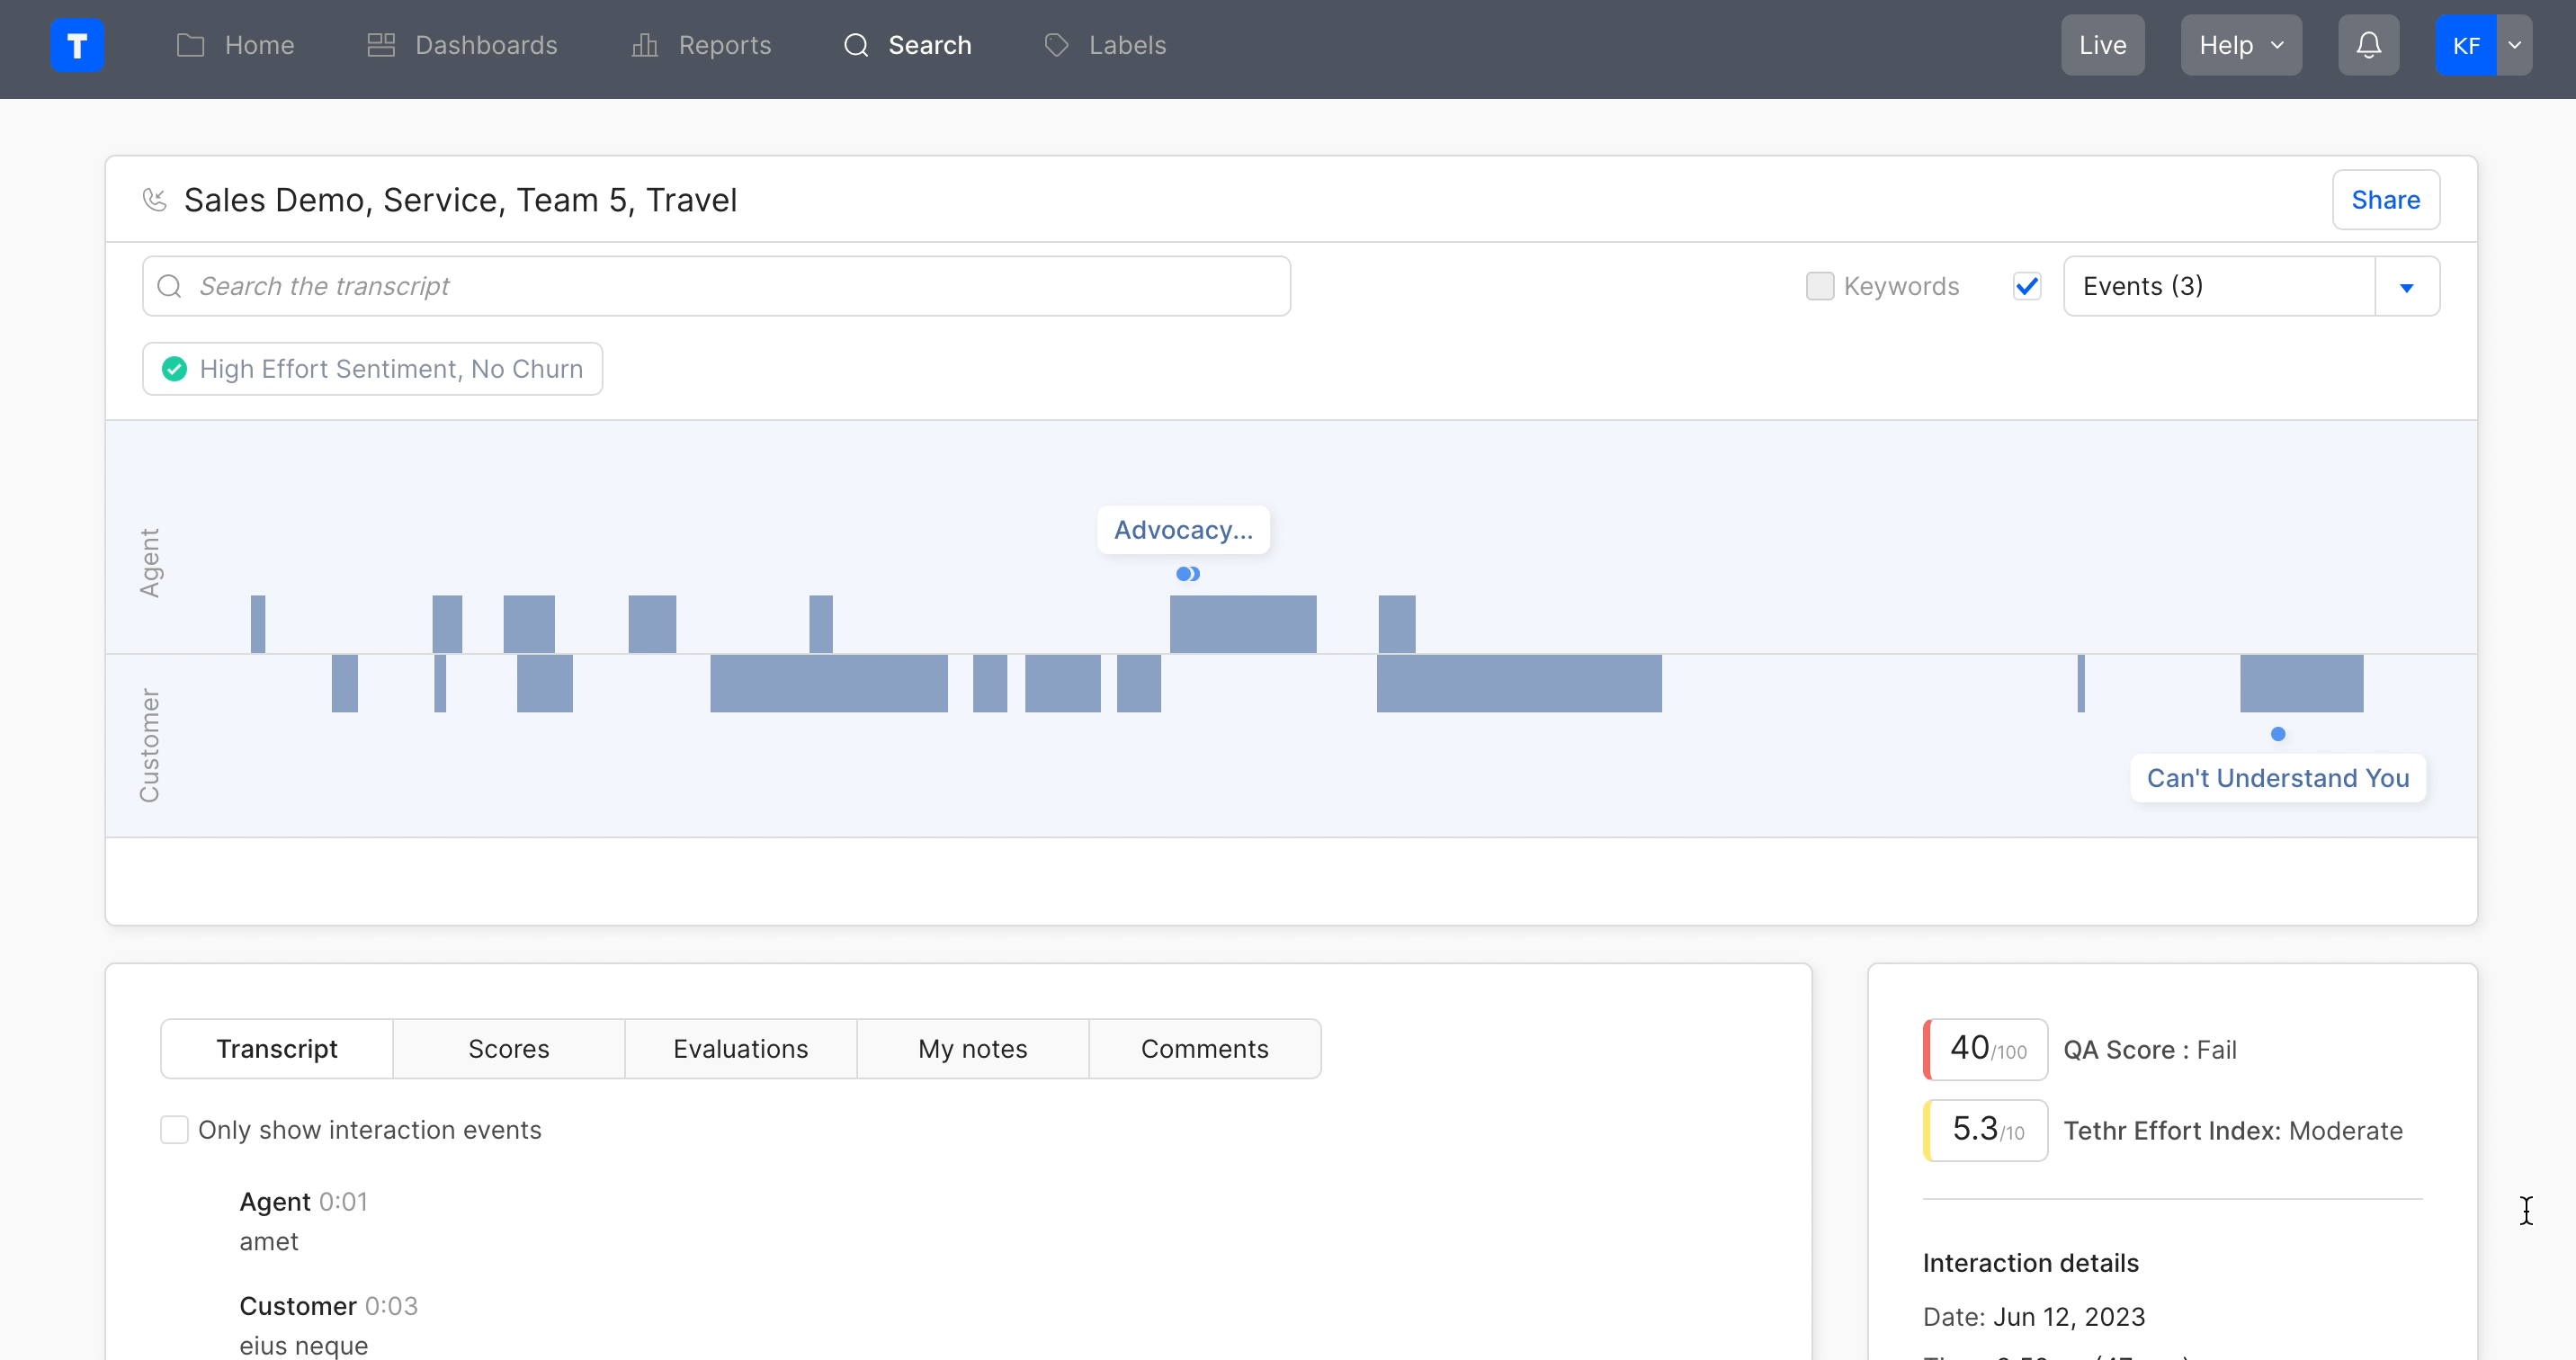Open the notifications bell
The height and width of the screenshot is (1360, 2576).
click(x=2367, y=45)
